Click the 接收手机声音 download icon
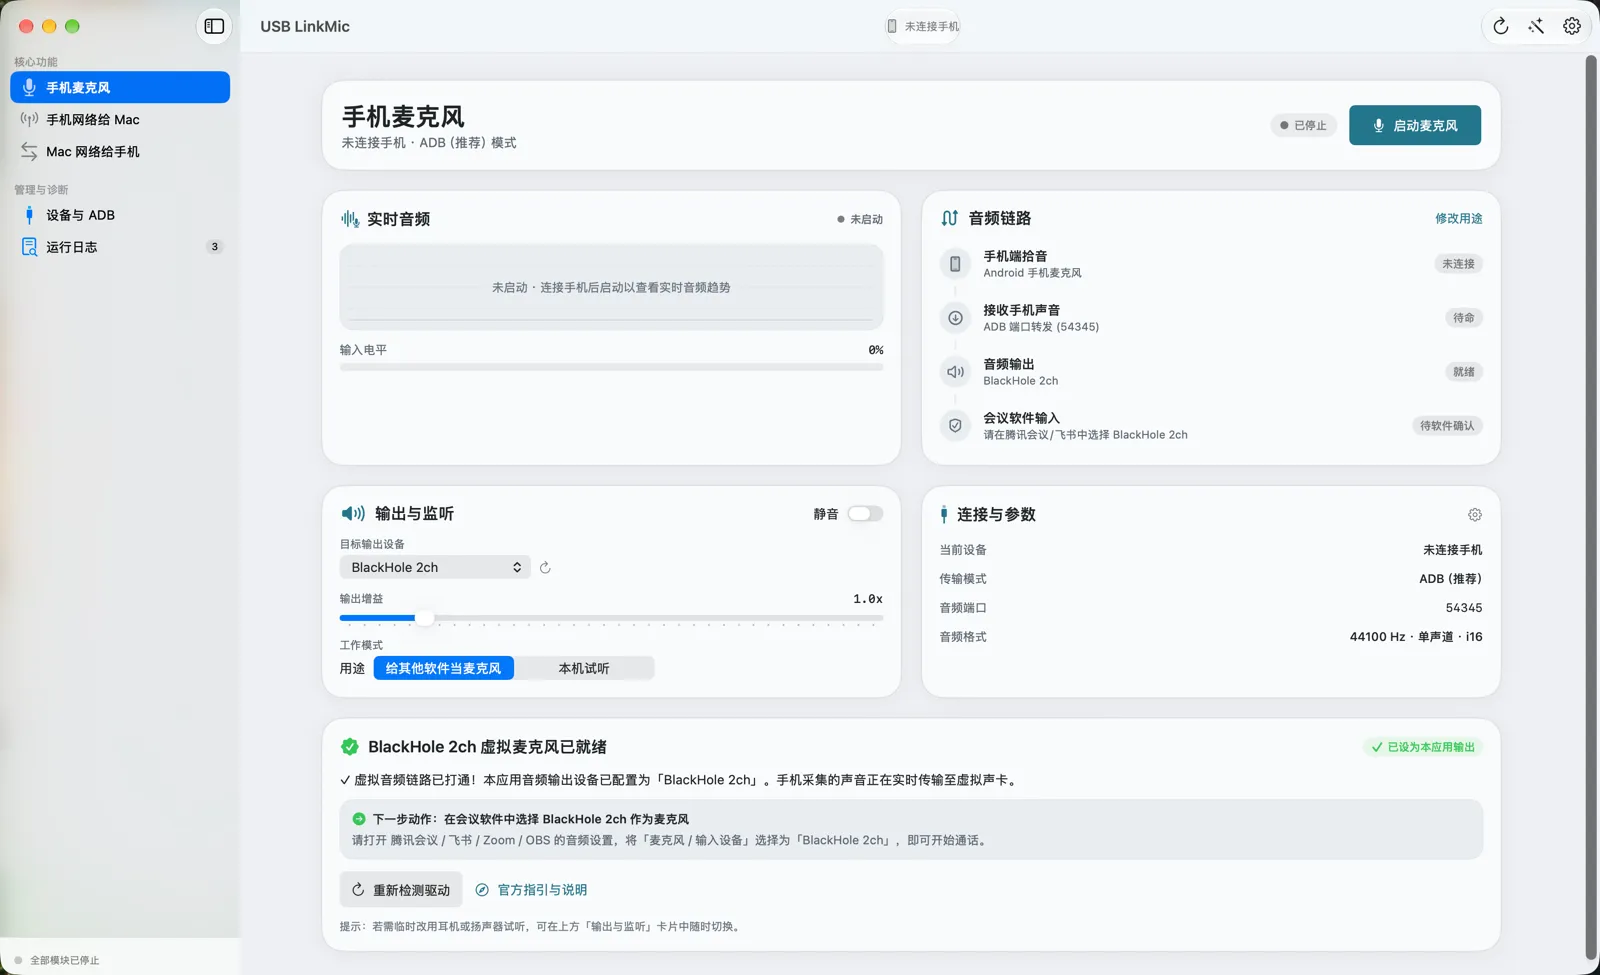 tap(955, 318)
